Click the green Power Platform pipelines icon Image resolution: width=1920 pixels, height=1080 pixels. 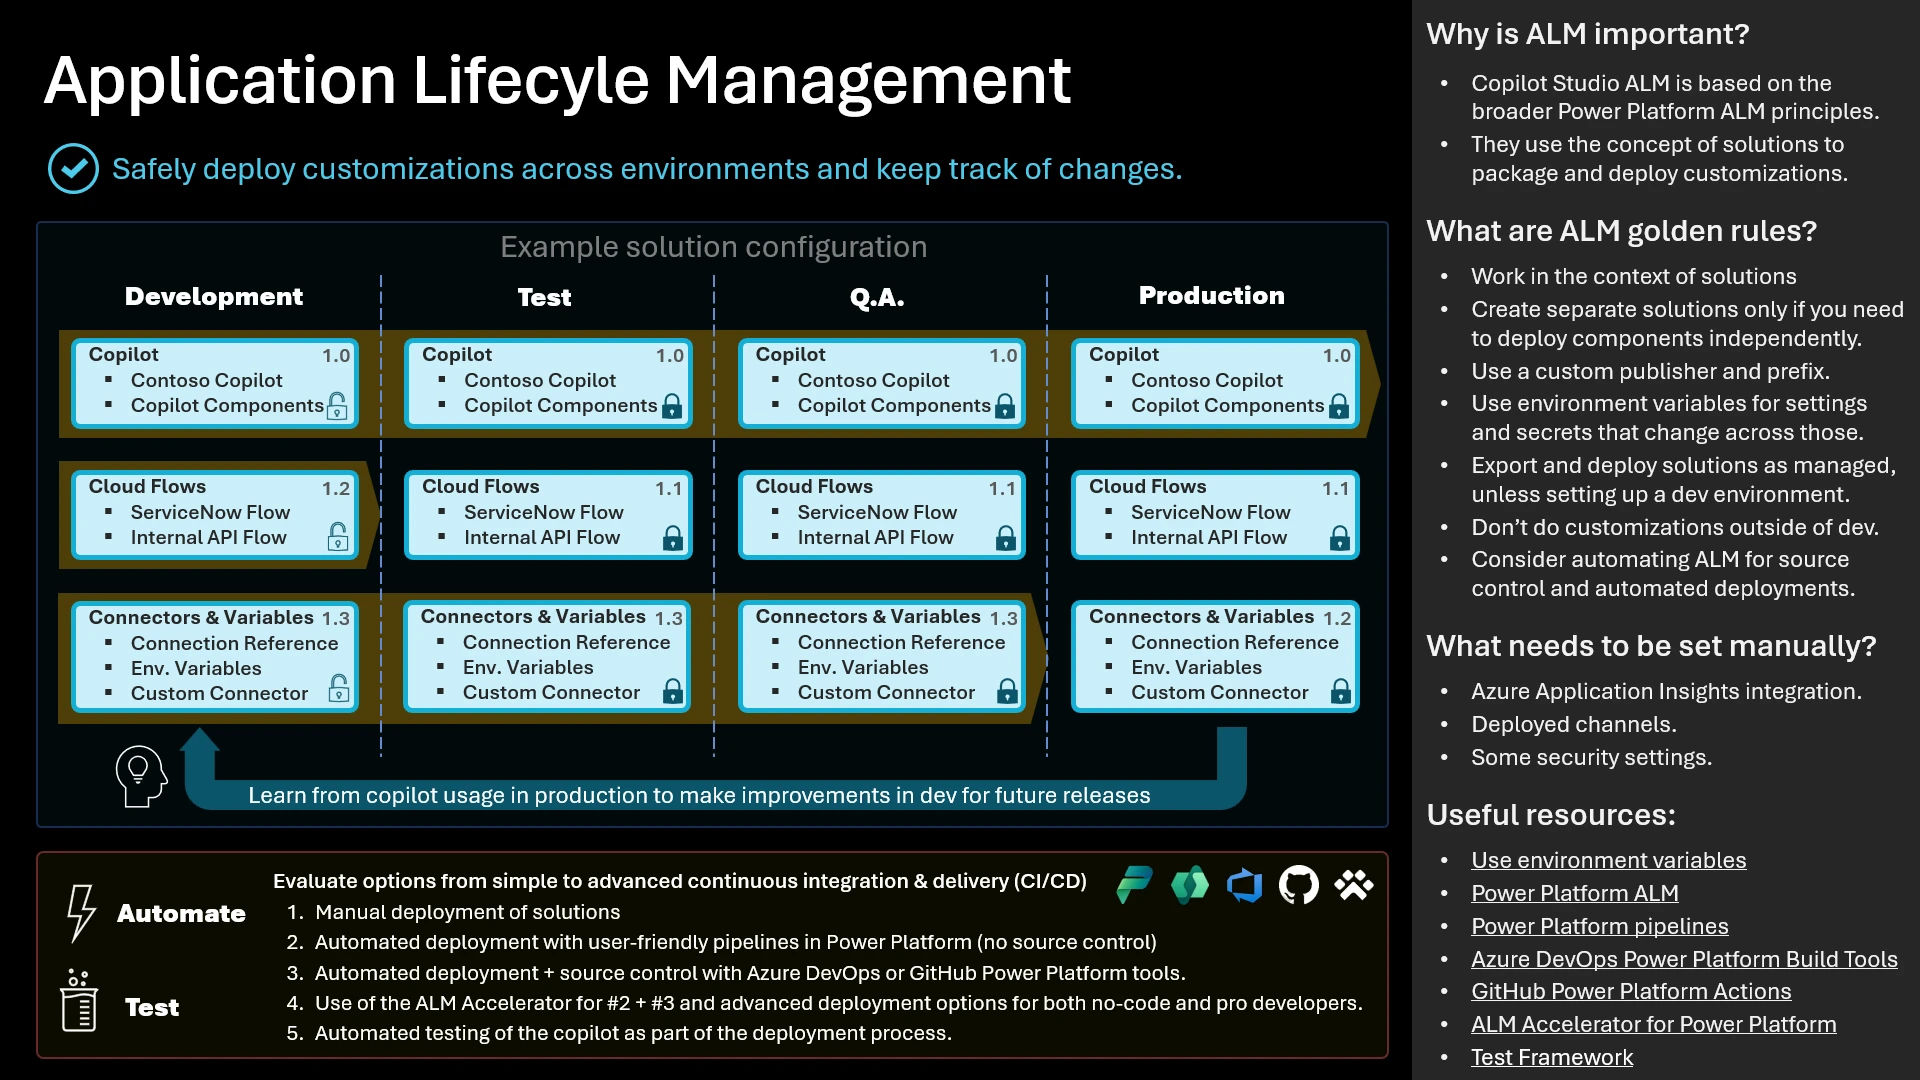[1189, 886]
